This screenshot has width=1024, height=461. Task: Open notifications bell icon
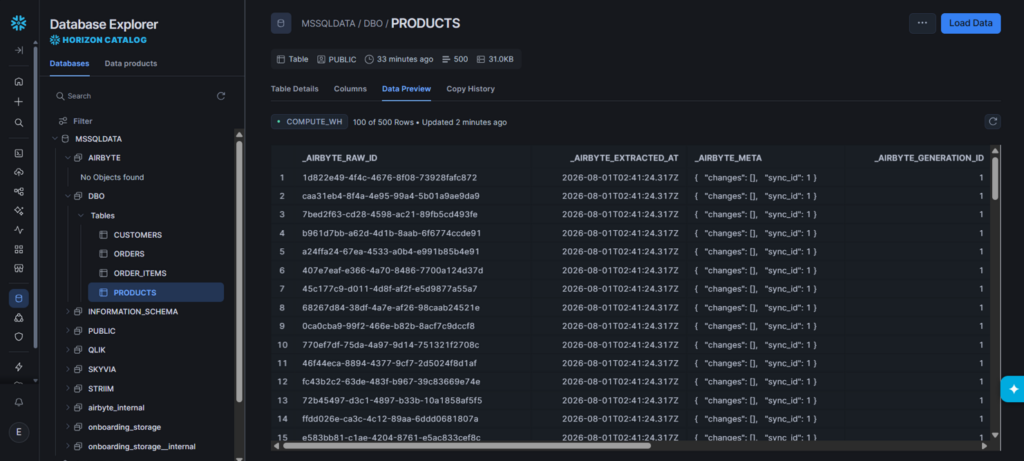click(x=18, y=402)
